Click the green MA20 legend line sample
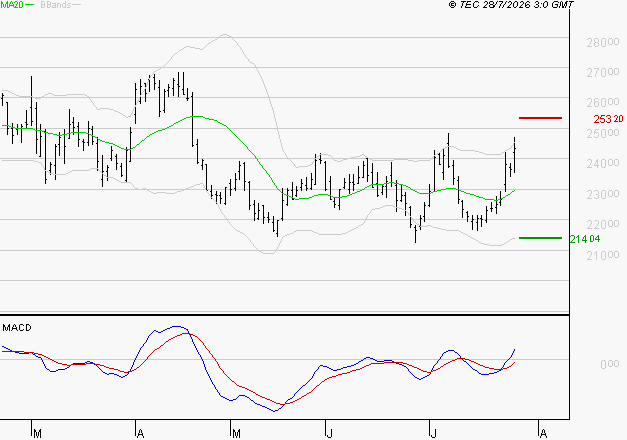 pyautogui.click(x=30, y=5)
